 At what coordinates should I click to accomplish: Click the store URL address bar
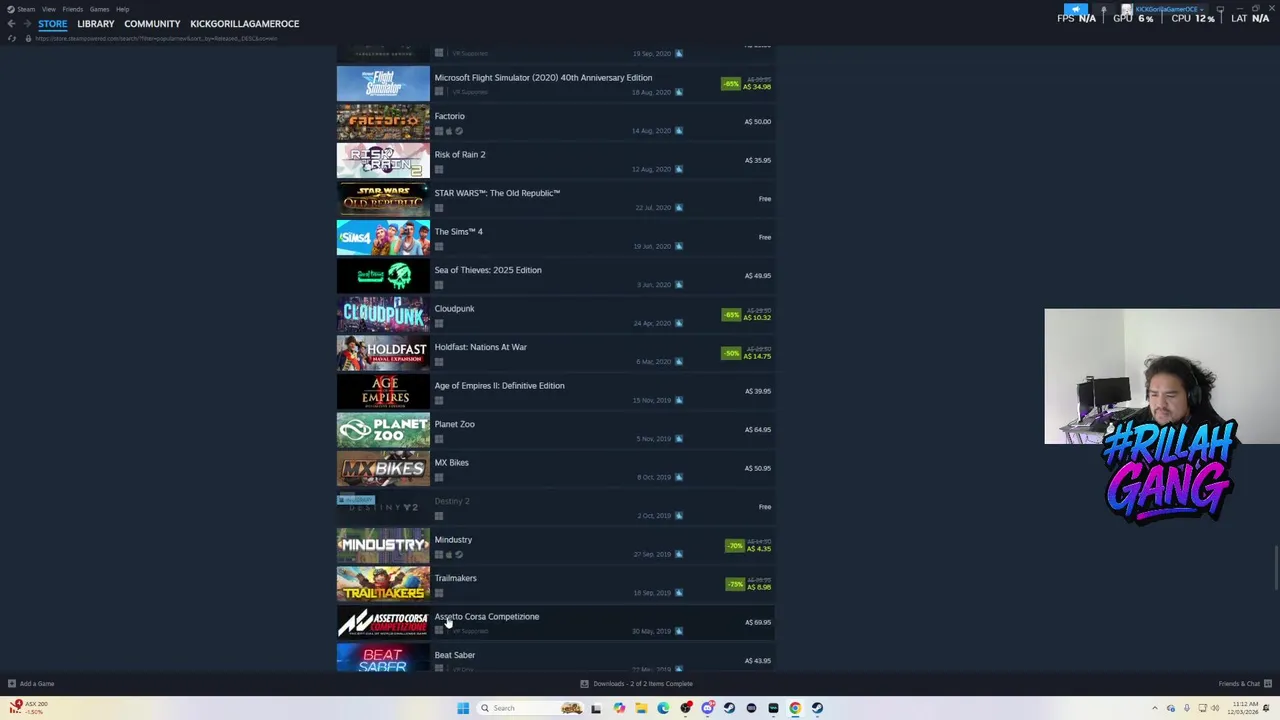tap(155, 38)
